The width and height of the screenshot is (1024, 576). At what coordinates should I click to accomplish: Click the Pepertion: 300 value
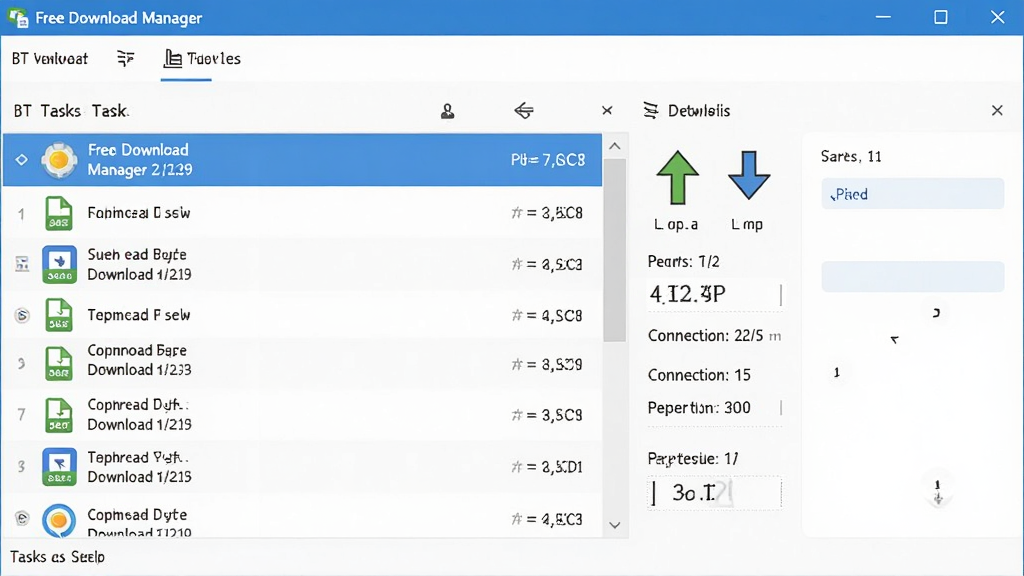point(737,408)
